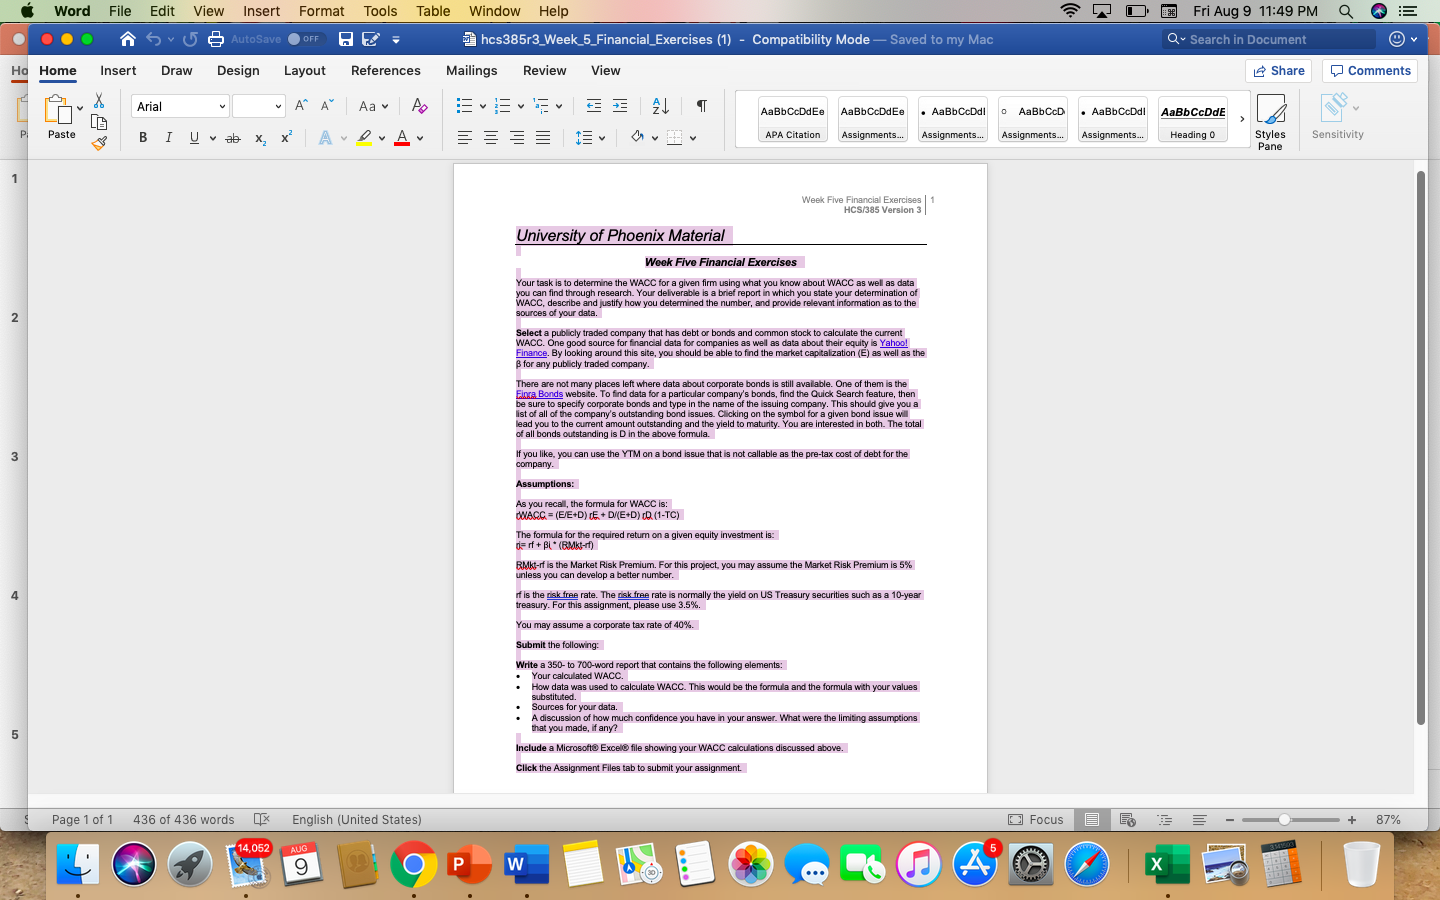The width and height of the screenshot is (1440, 900).
Task: Enable Focus mode in status bar
Action: (x=1037, y=819)
